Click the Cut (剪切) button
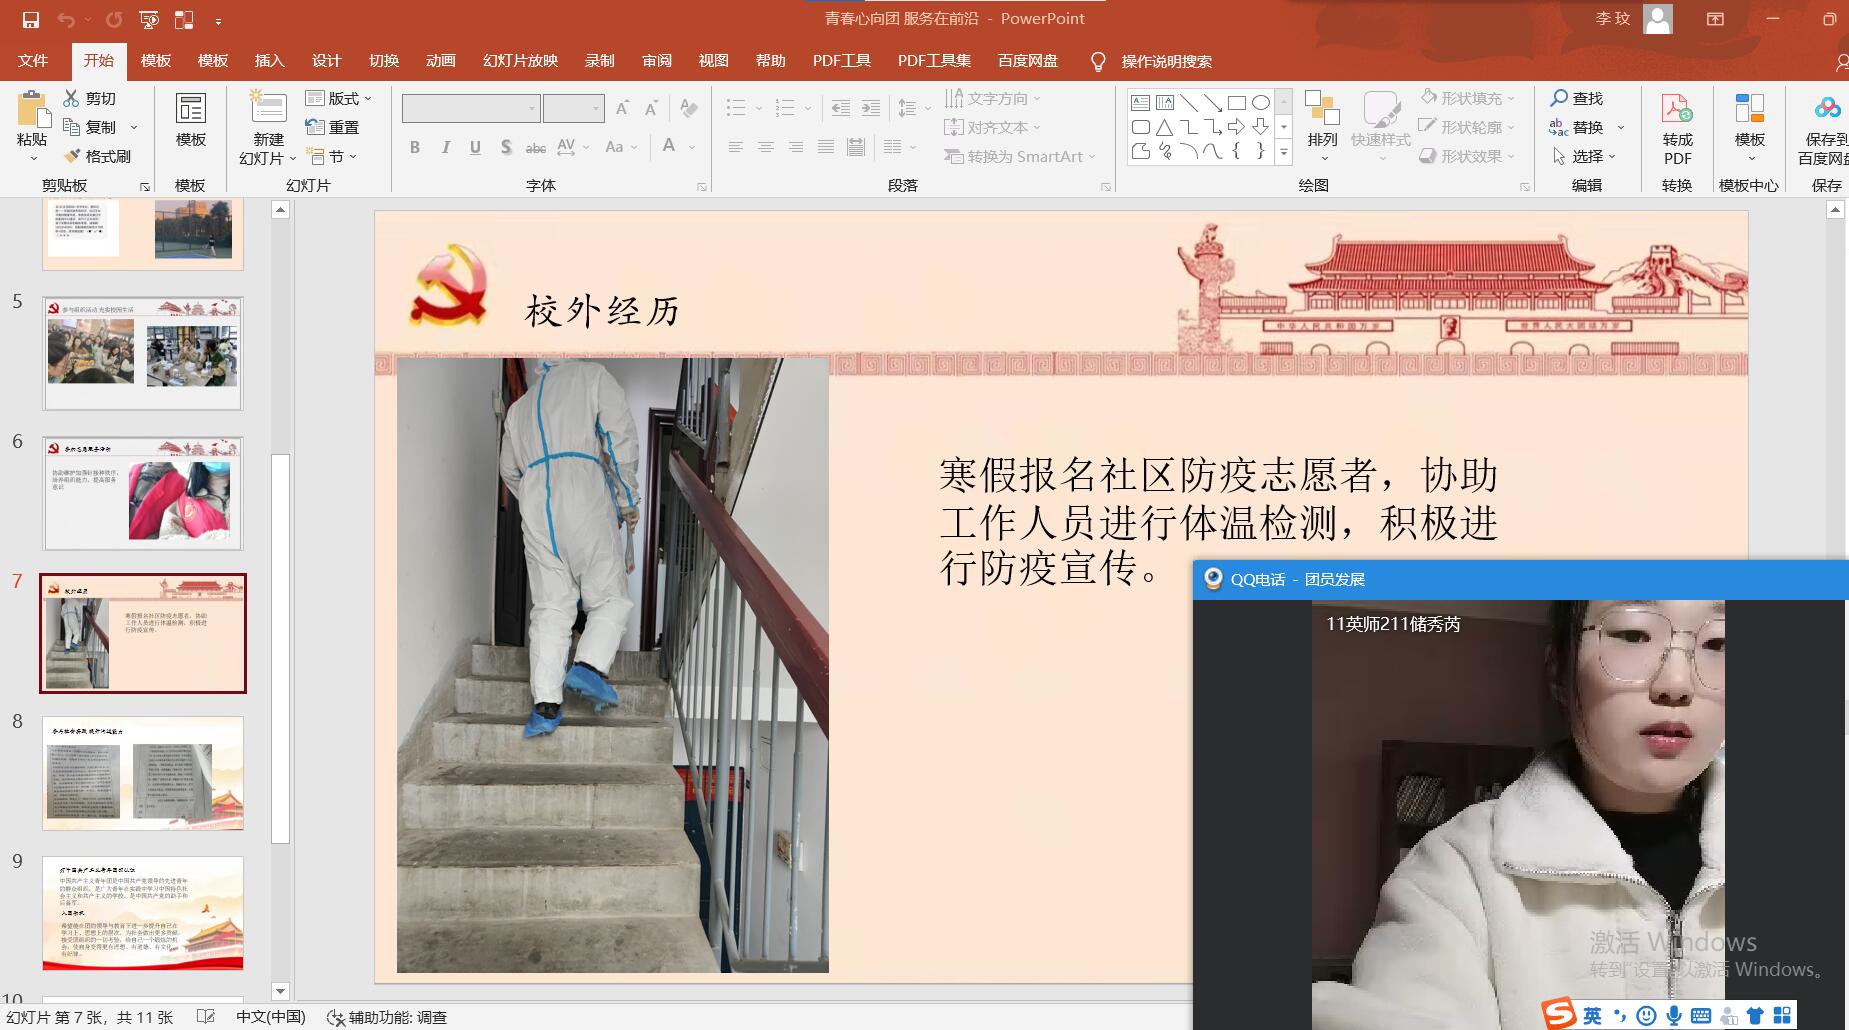1849x1030 pixels. [90, 98]
